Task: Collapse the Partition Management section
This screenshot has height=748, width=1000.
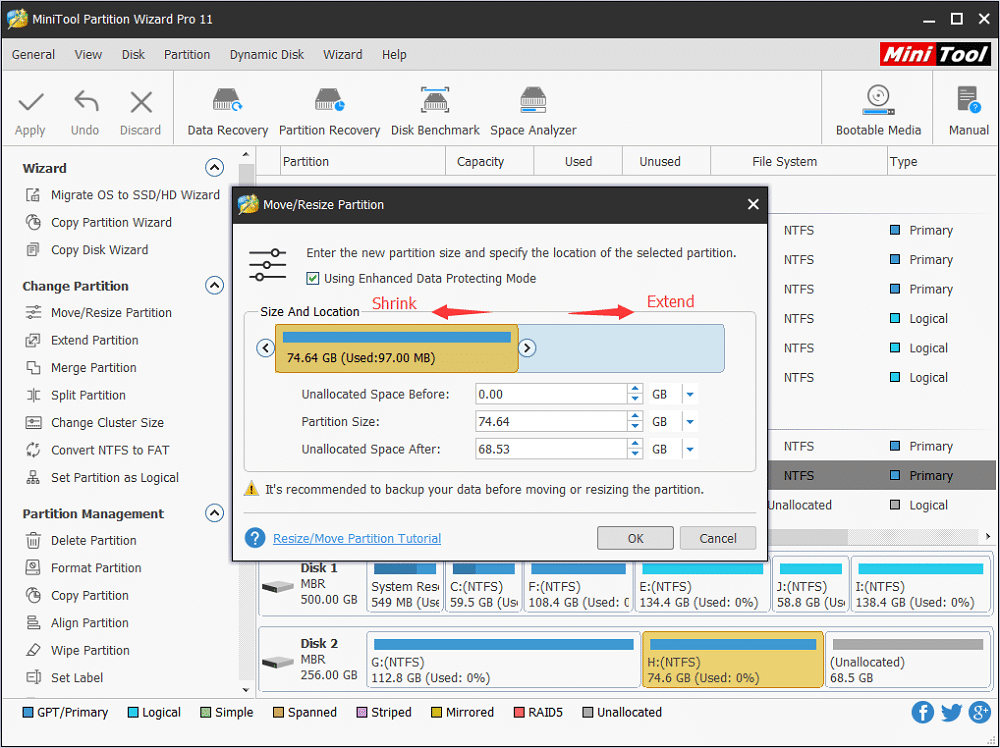Action: [214, 513]
